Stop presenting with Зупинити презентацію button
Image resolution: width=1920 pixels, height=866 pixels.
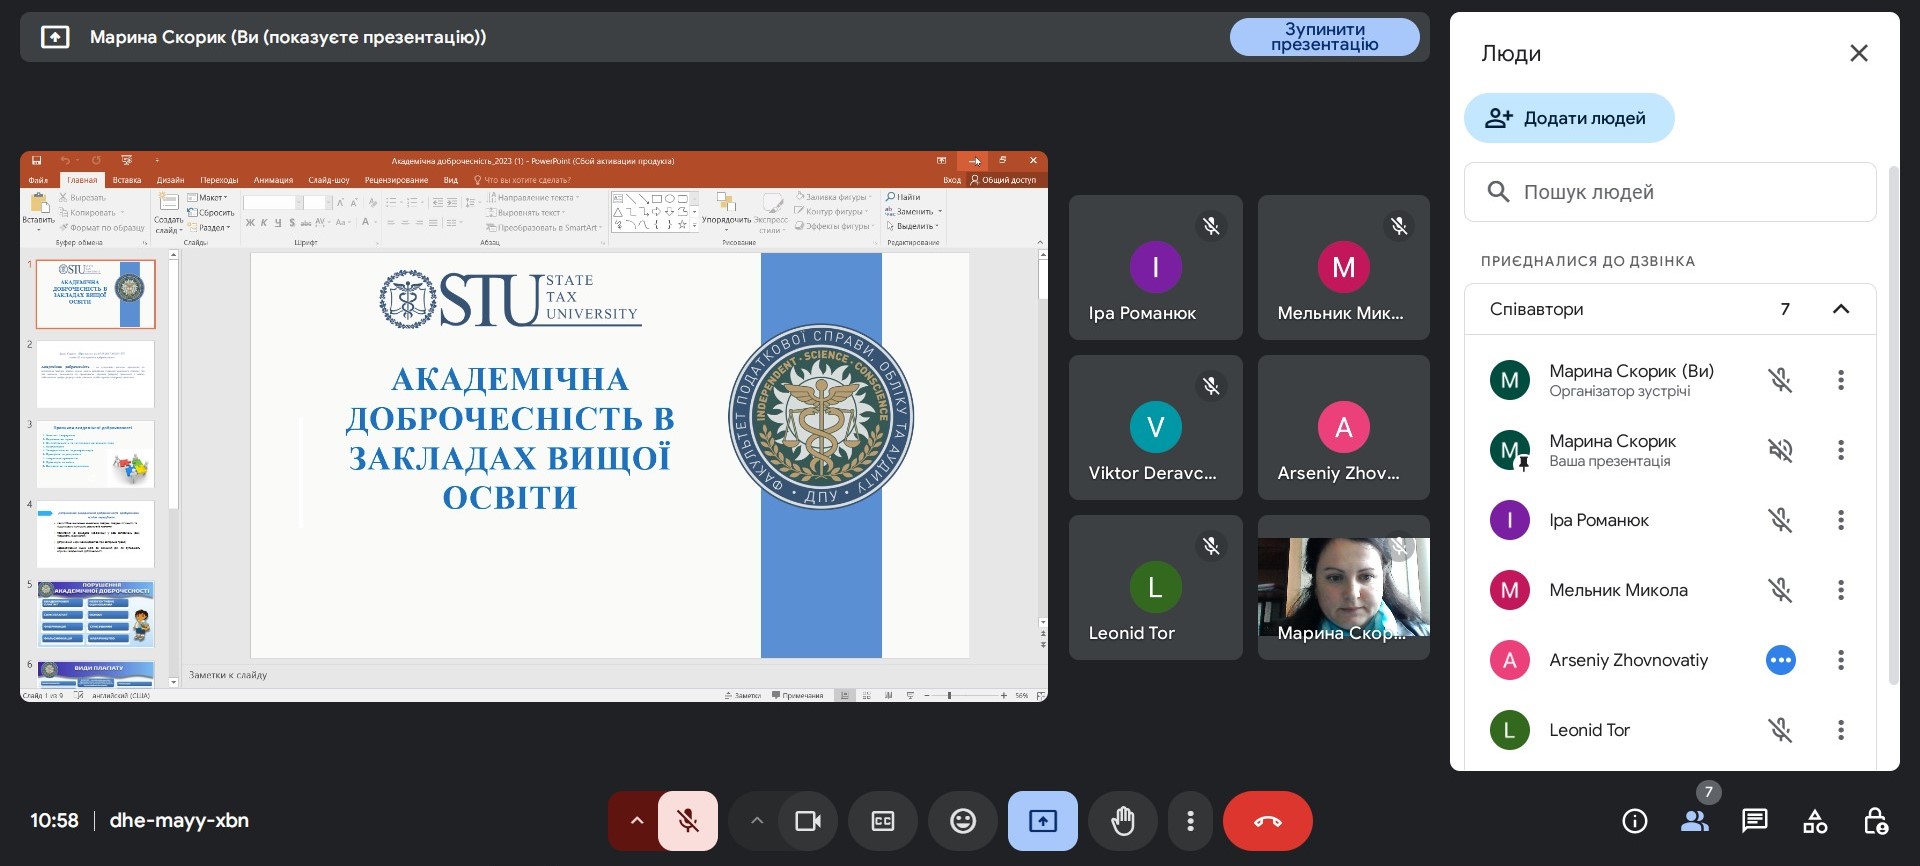1324,37
